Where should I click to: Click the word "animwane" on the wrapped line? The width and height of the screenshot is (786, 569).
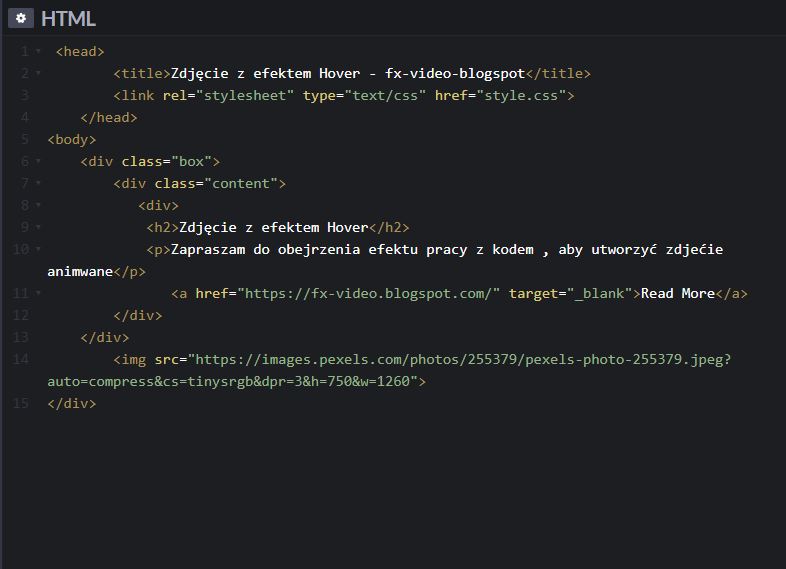80,272
